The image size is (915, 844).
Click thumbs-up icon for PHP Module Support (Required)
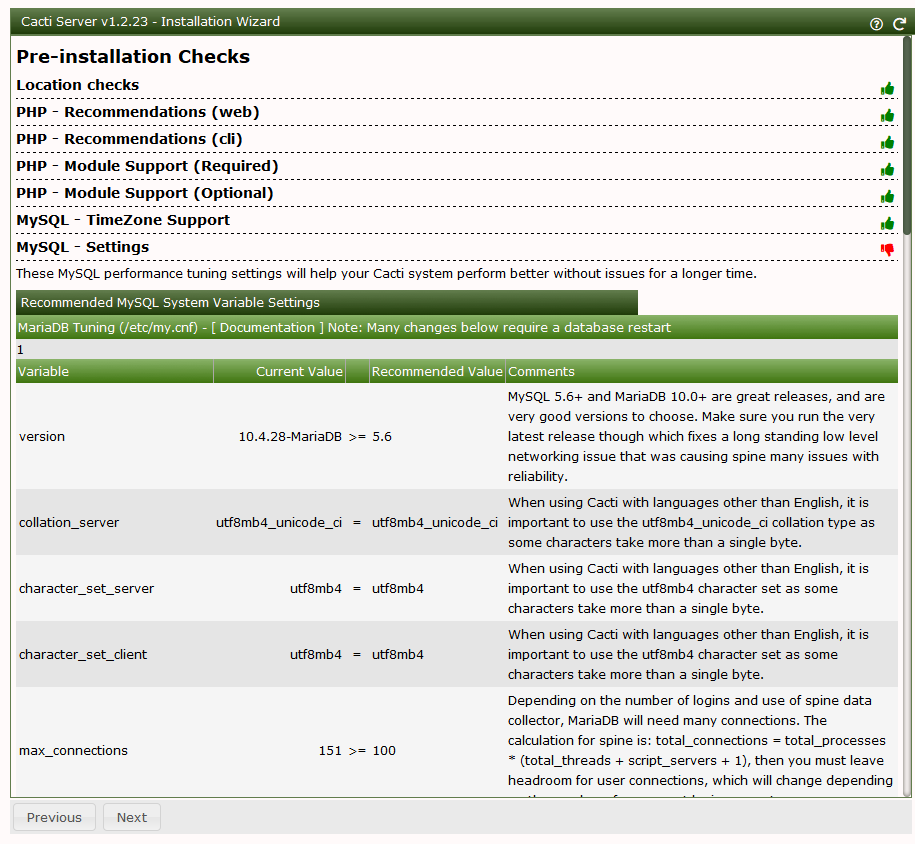(888, 169)
